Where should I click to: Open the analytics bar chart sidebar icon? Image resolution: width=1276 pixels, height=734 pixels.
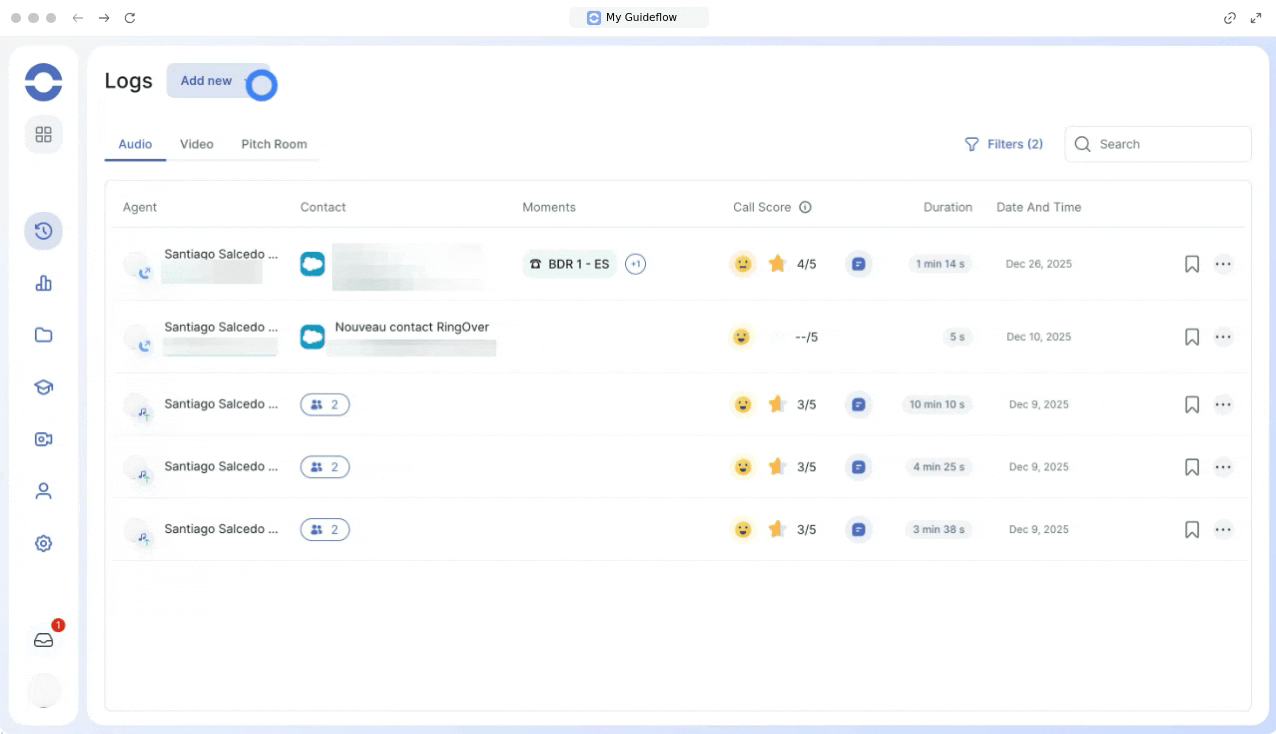[43, 283]
